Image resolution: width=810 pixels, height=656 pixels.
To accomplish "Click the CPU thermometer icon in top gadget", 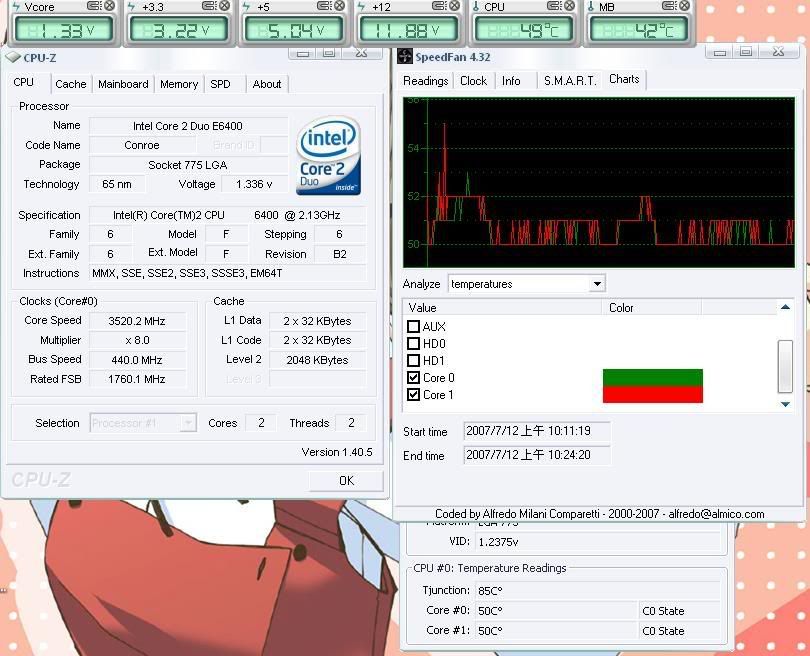I will pyautogui.click(x=477, y=7).
